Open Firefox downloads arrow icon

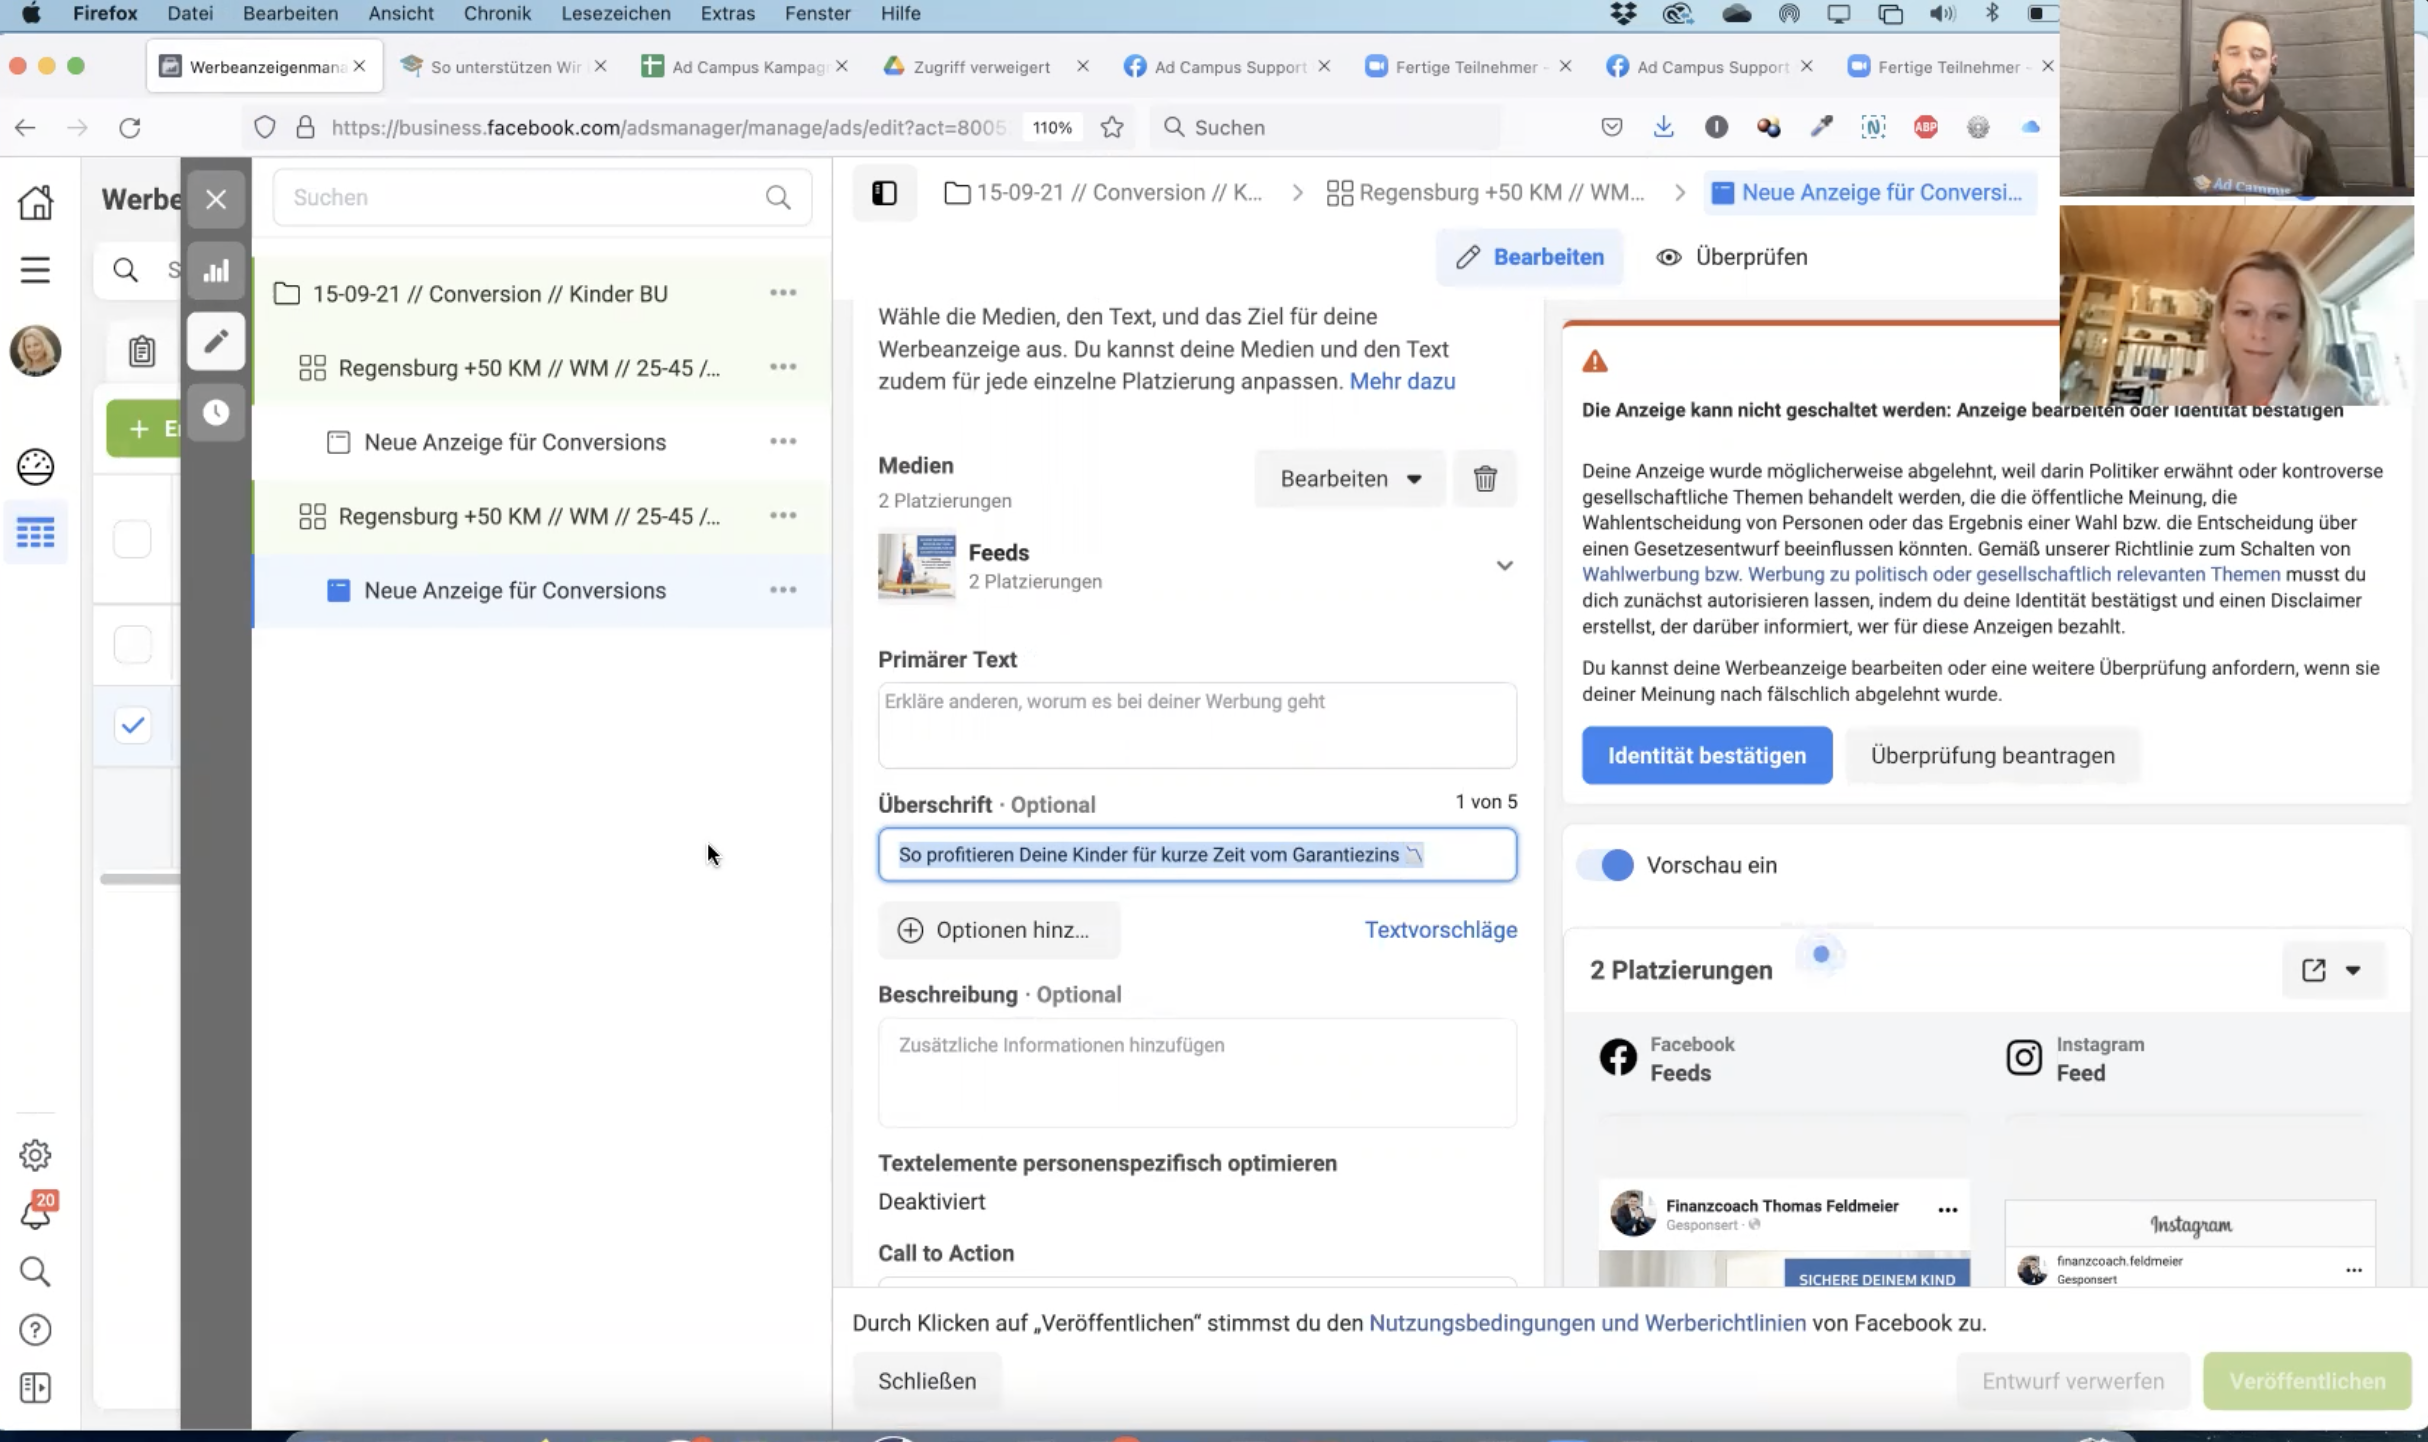click(1664, 127)
